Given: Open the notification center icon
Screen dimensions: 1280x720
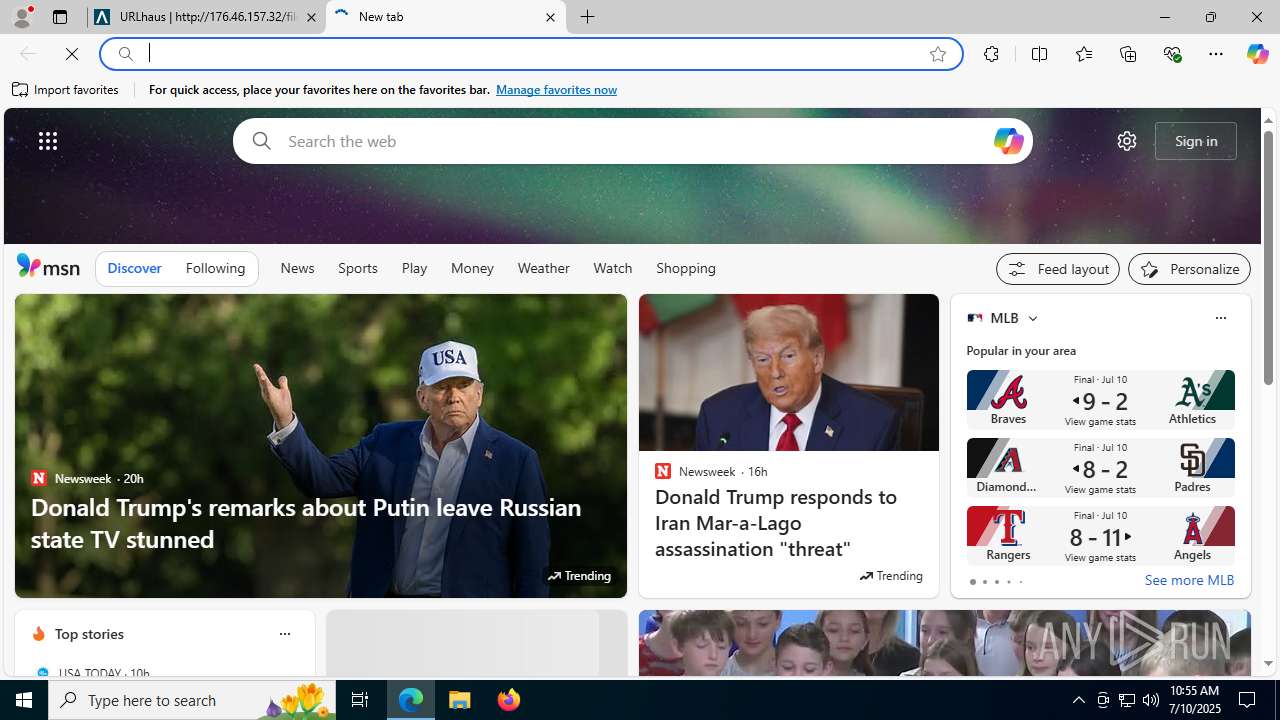Looking at the screenshot, I should pyautogui.click(x=1248, y=700).
